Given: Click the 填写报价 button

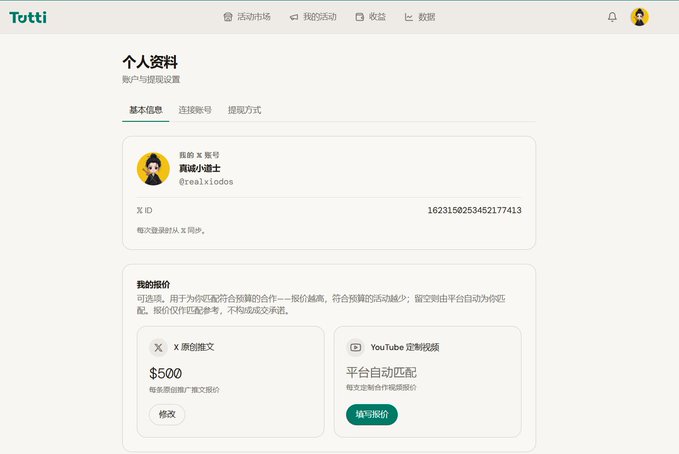Looking at the screenshot, I should [x=372, y=415].
